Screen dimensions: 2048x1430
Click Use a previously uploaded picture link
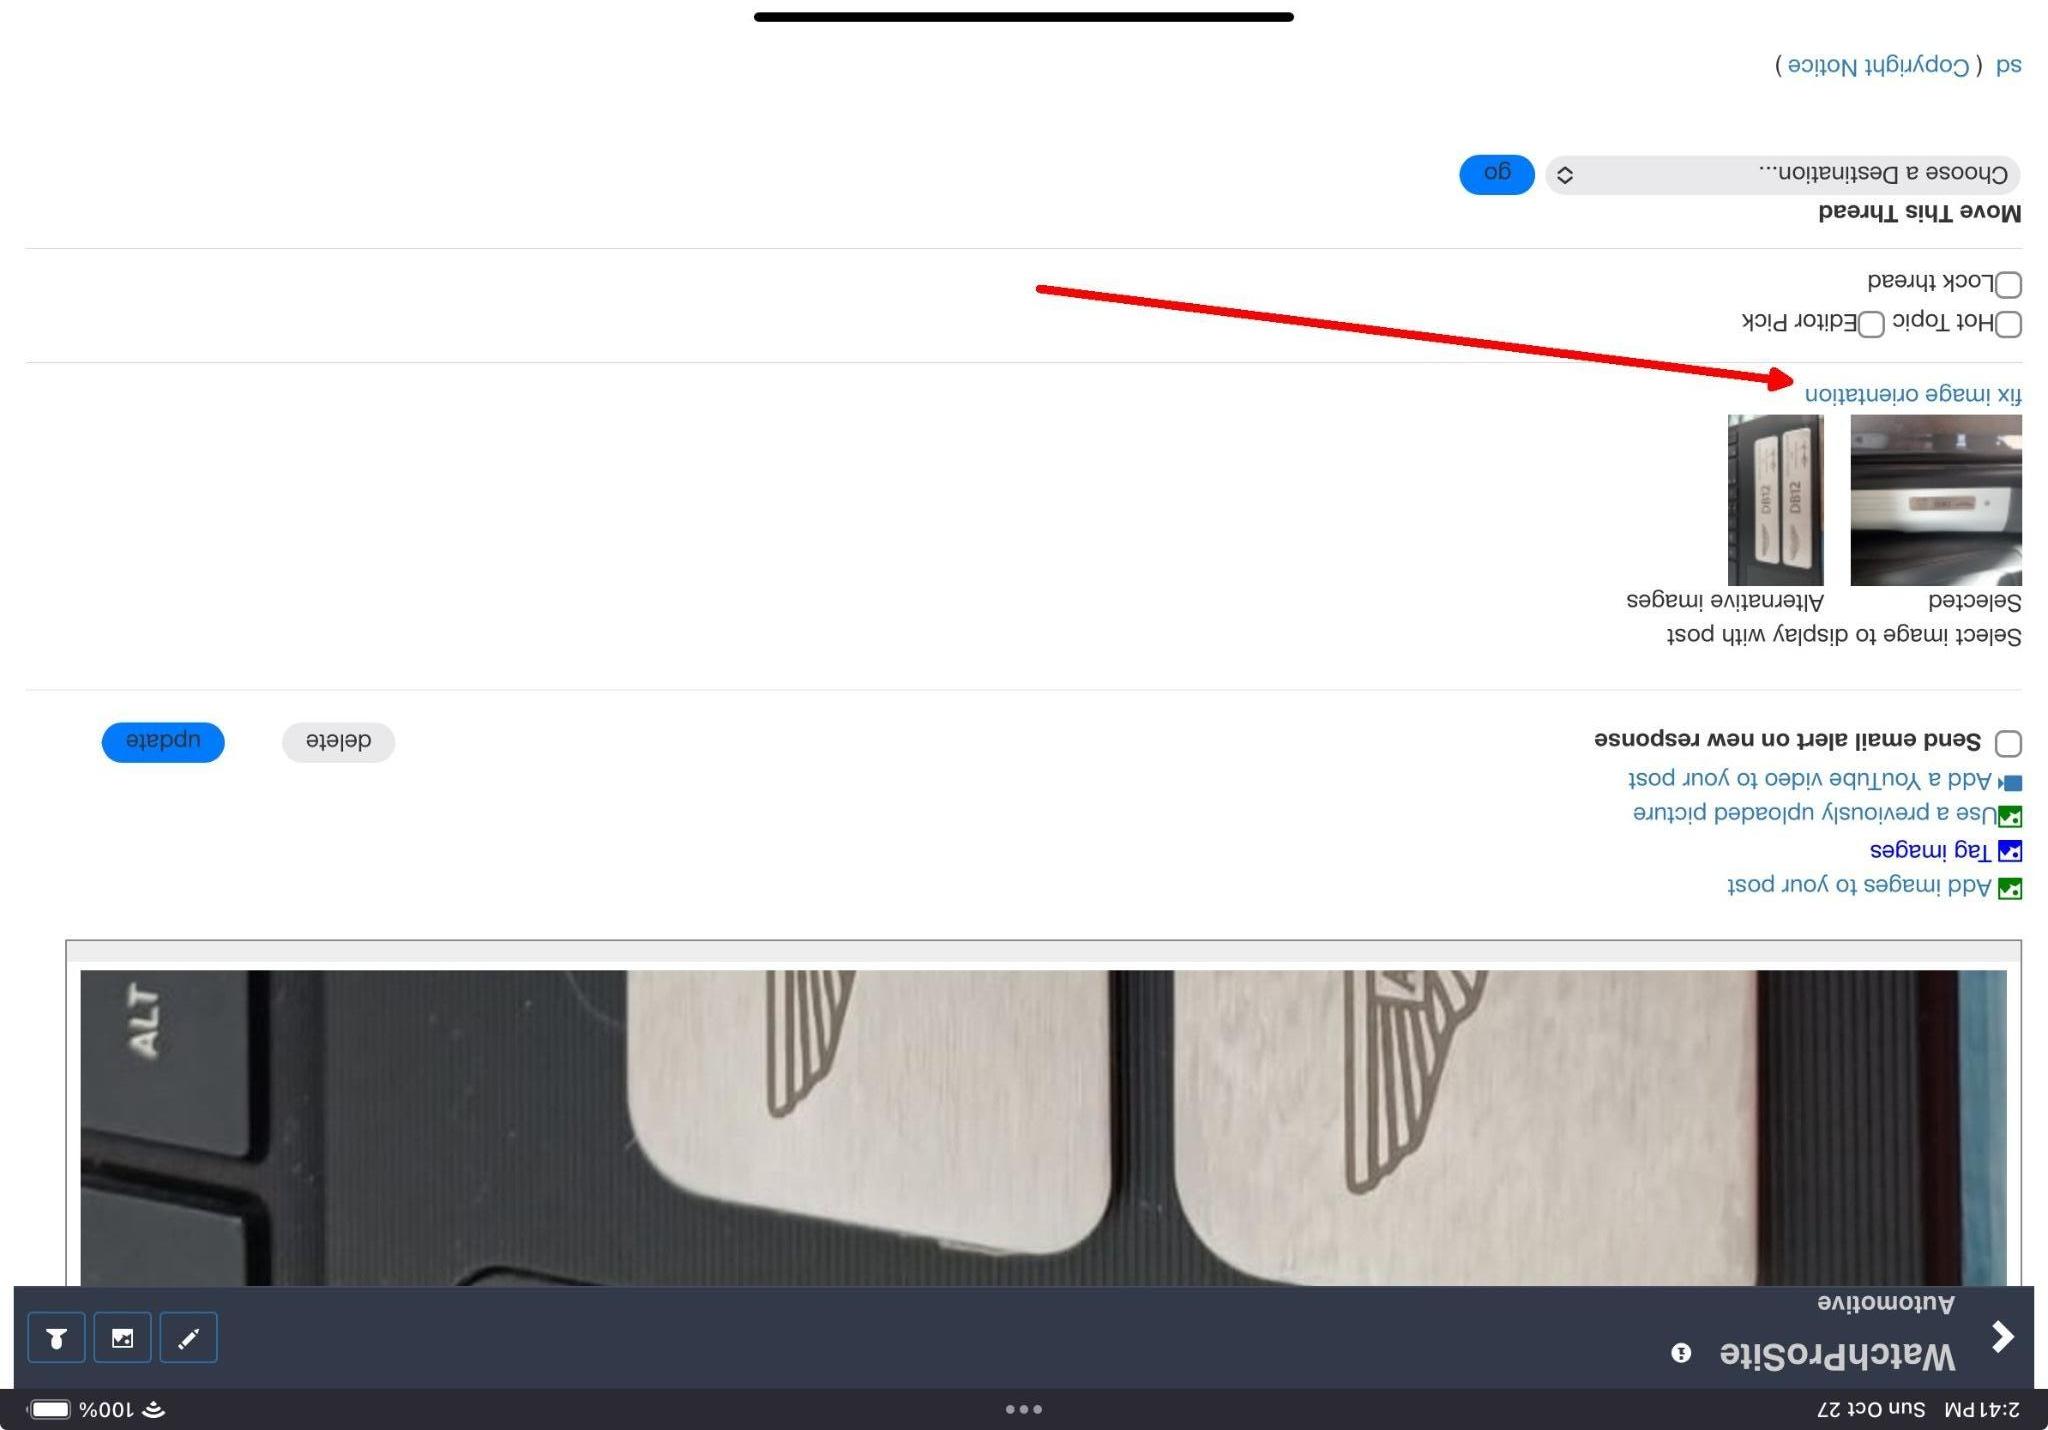tap(1814, 813)
